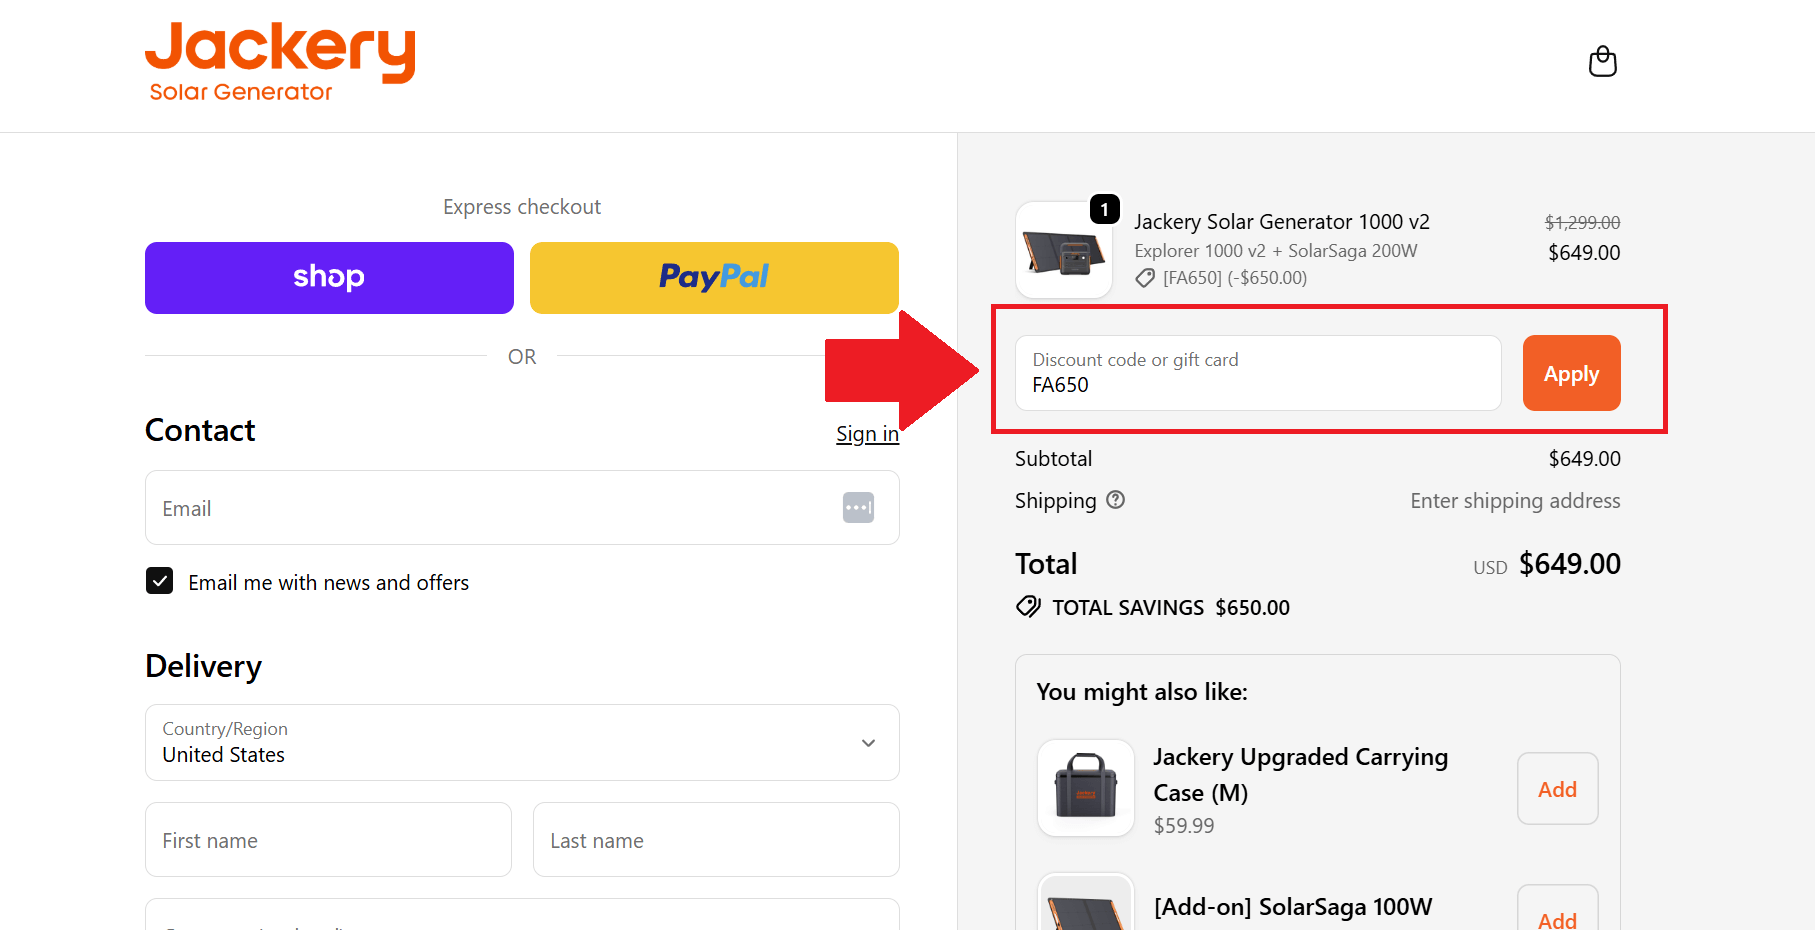Click the Sign in link

tap(867, 434)
